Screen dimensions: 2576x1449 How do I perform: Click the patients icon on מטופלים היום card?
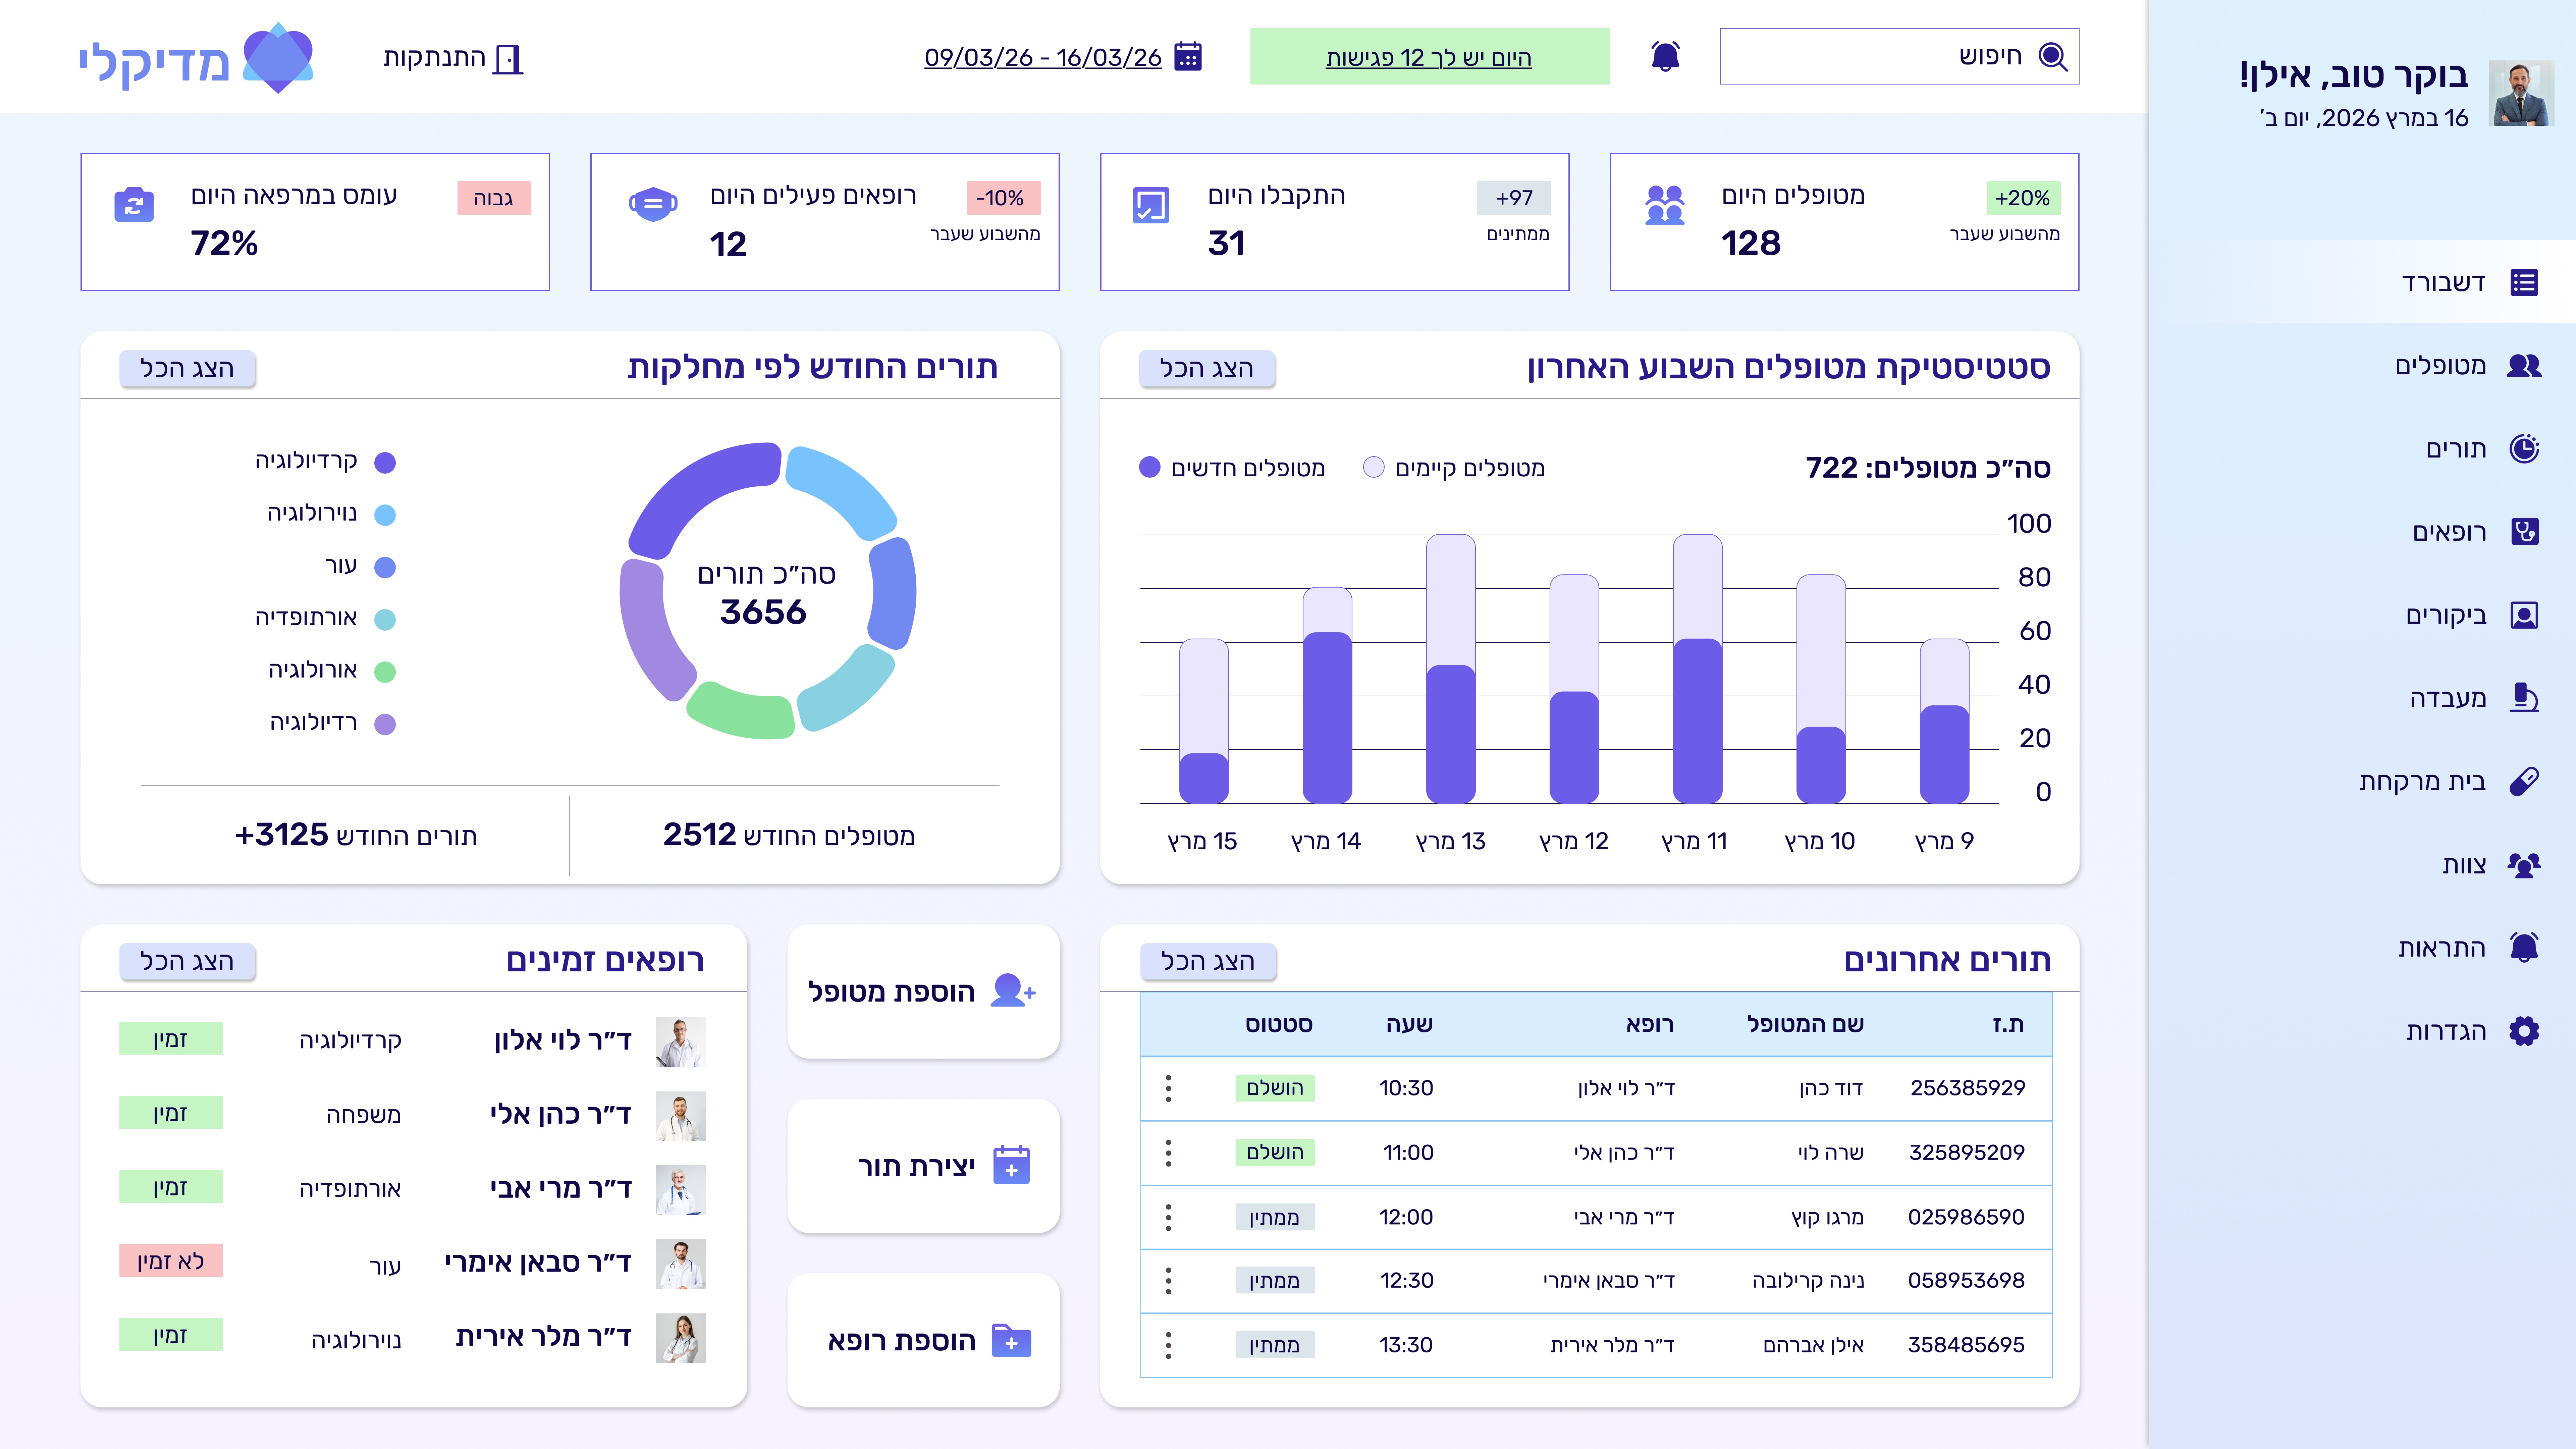[1665, 205]
